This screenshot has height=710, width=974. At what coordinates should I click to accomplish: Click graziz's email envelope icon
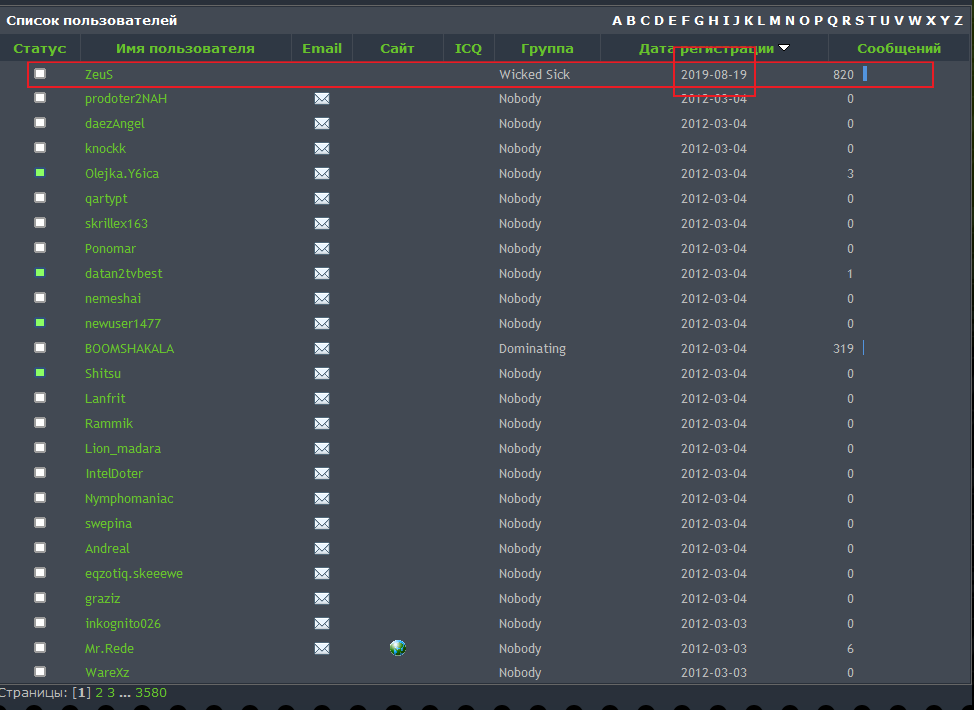(x=322, y=599)
